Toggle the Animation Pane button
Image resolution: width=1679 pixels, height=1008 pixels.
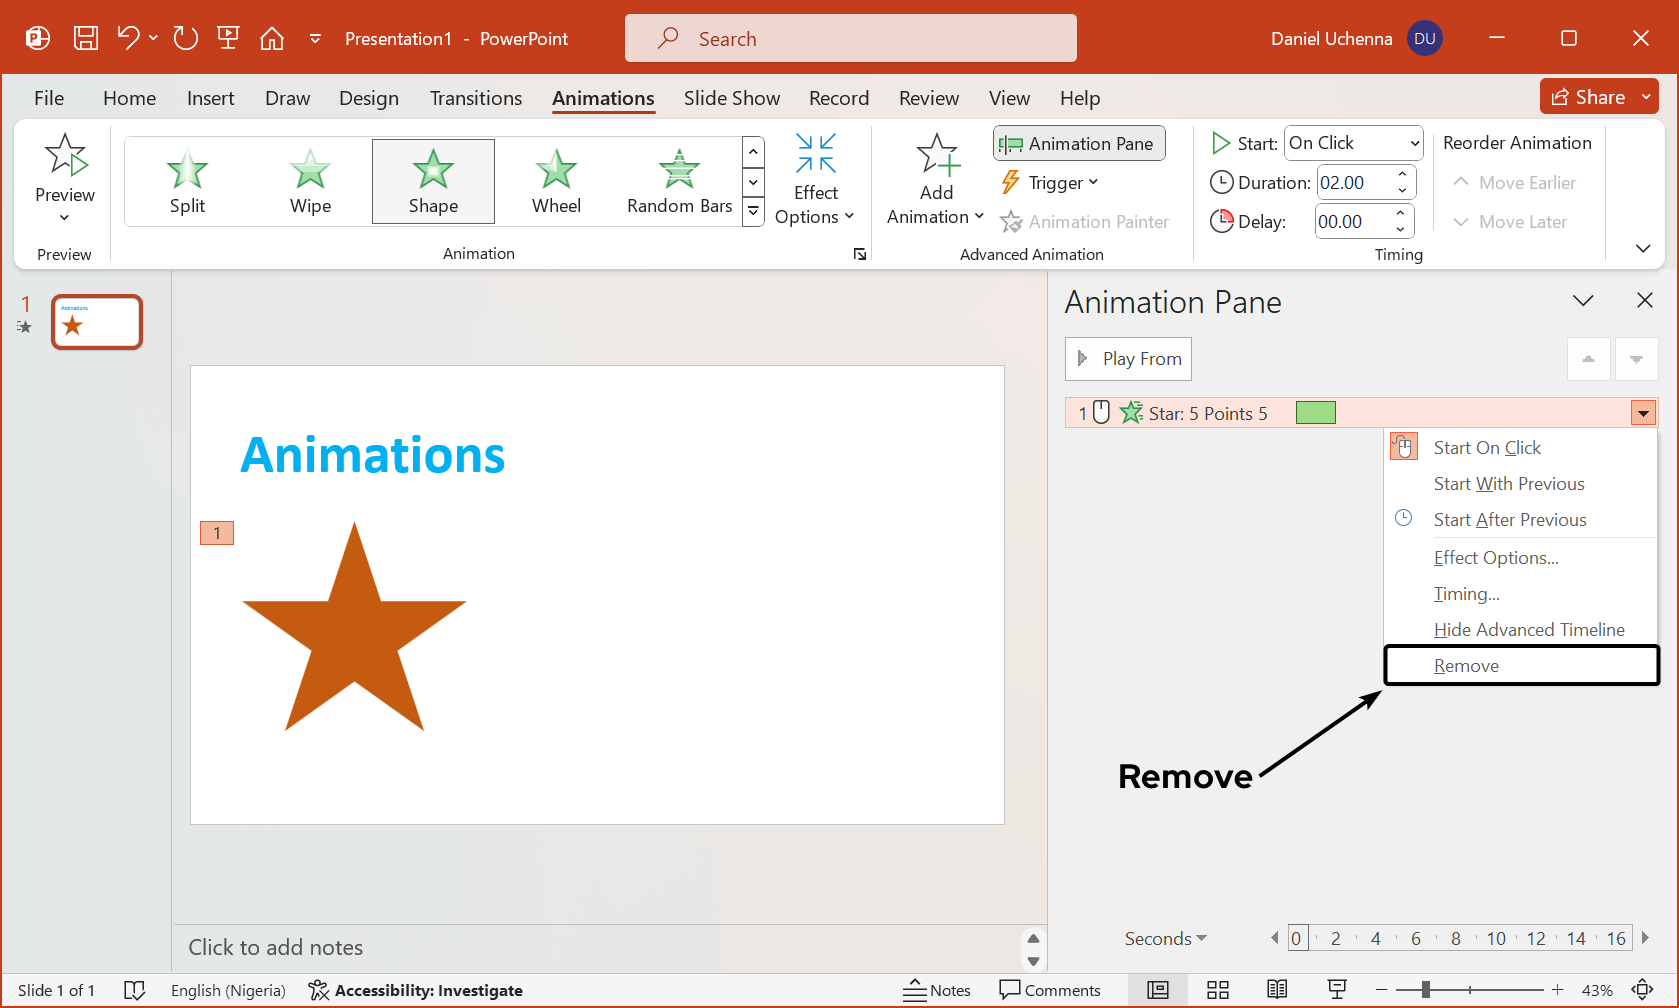tap(1079, 144)
